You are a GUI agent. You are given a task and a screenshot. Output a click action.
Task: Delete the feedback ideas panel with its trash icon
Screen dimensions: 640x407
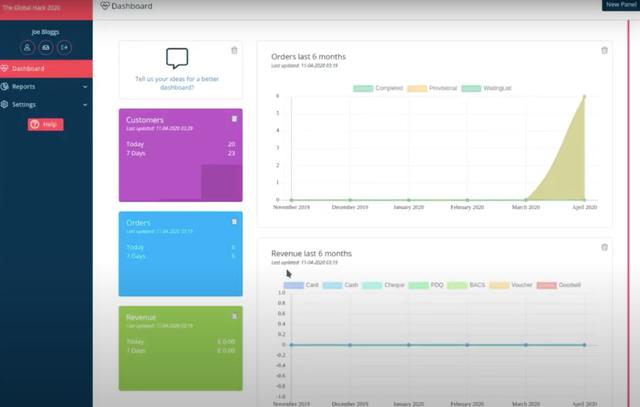[234, 50]
